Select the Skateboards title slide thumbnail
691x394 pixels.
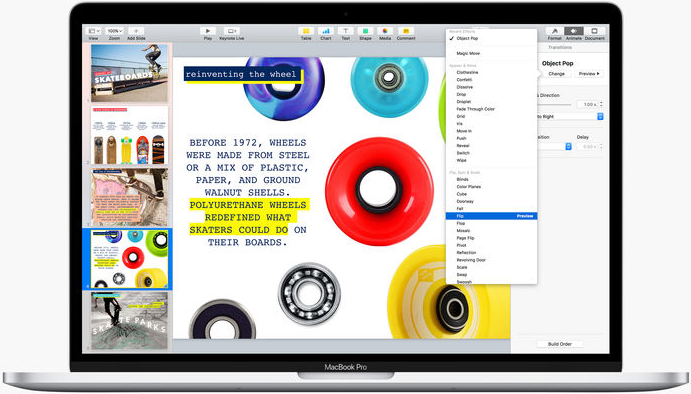coord(129,73)
